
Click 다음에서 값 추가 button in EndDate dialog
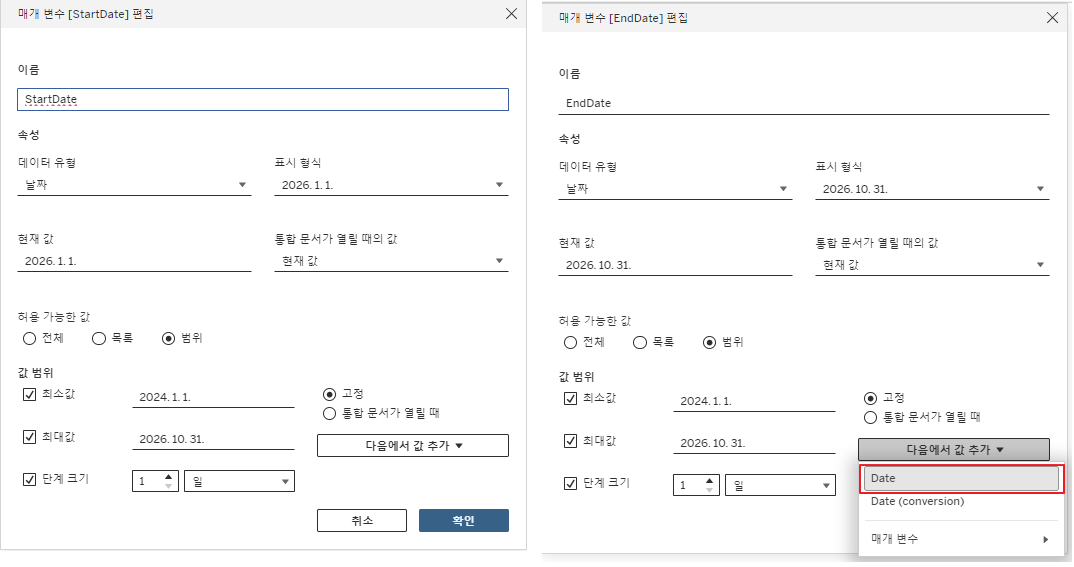click(954, 450)
